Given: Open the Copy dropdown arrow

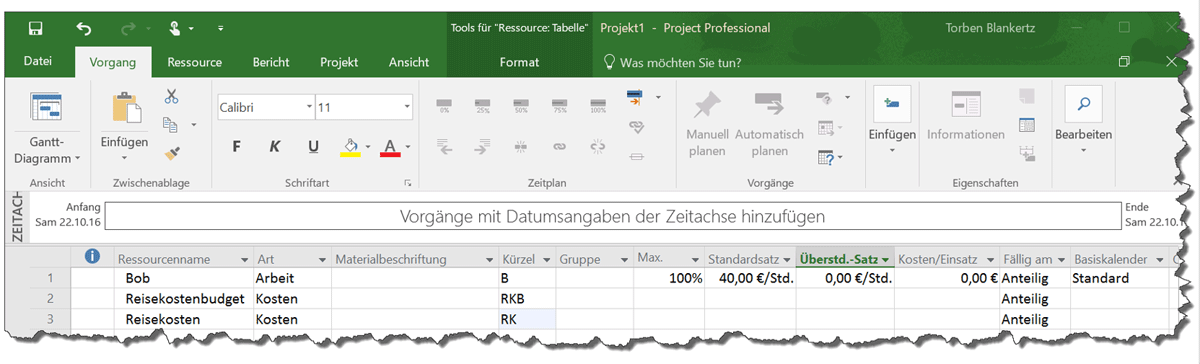Looking at the screenshot, I should pyautogui.click(x=193, y=125).
